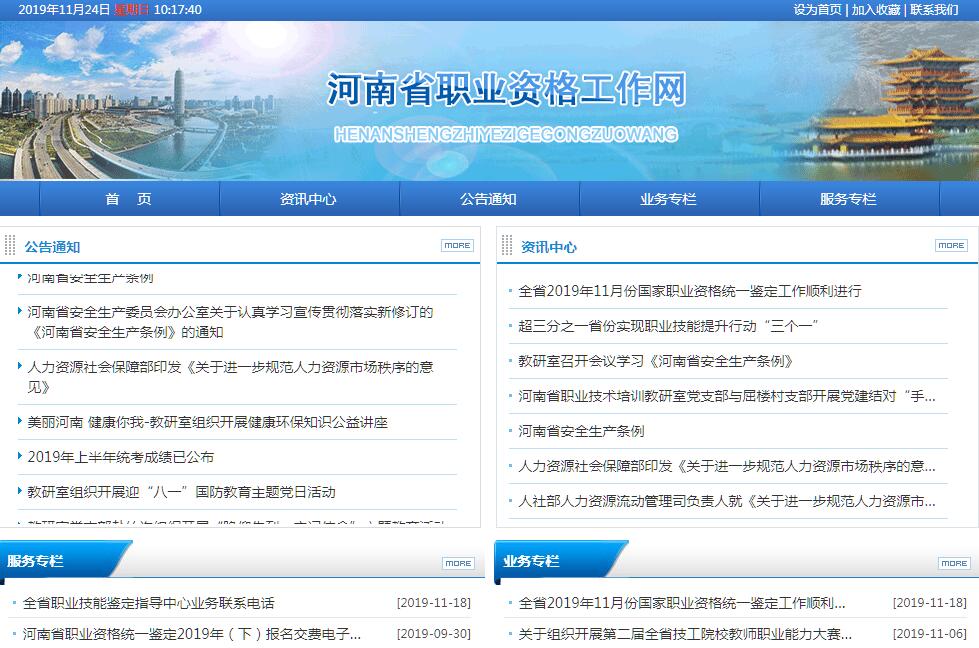Viewport: 979px width, 648px height.
Task: Open 教研室组织开展迎"八一"国防教育主题党日活动 announcement
Action: coord(181,492)
